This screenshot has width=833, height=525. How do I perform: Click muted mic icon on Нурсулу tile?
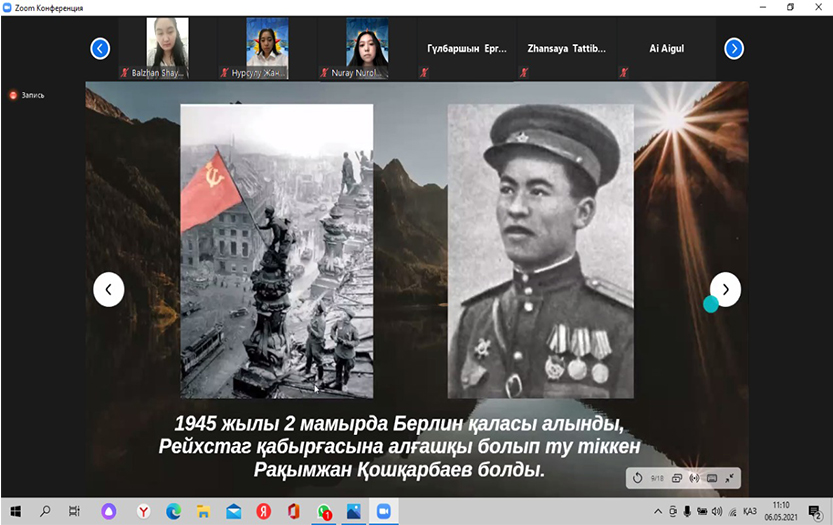tap(225, 72)
